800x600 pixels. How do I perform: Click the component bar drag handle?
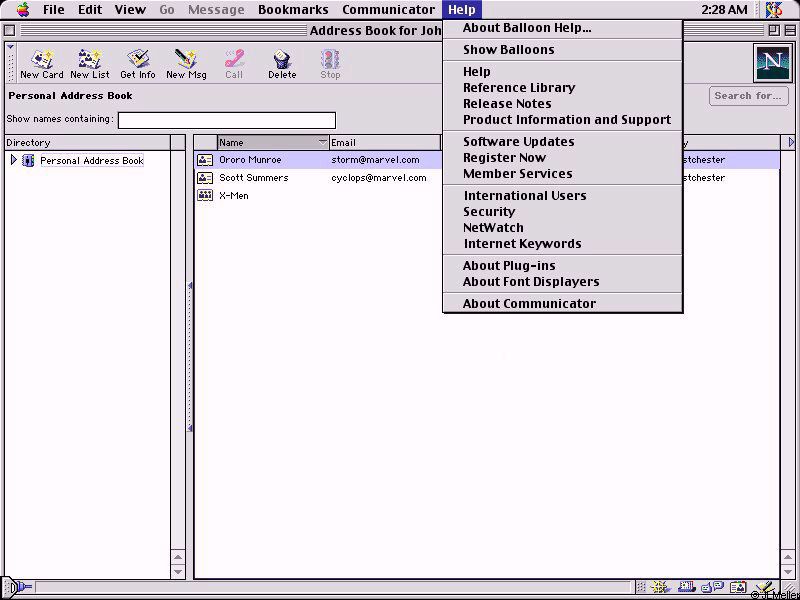(641, 587)
